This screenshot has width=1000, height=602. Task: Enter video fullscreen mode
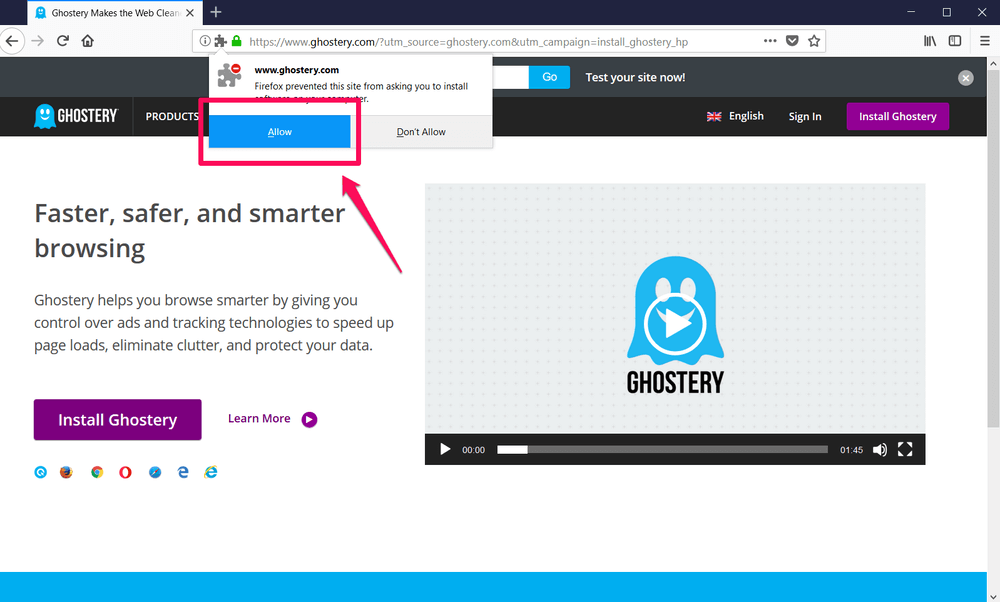pos(904,450)
